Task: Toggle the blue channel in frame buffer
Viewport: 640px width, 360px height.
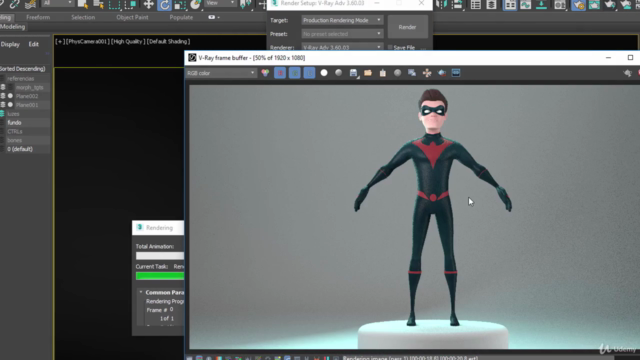Action: pos(309,73)
